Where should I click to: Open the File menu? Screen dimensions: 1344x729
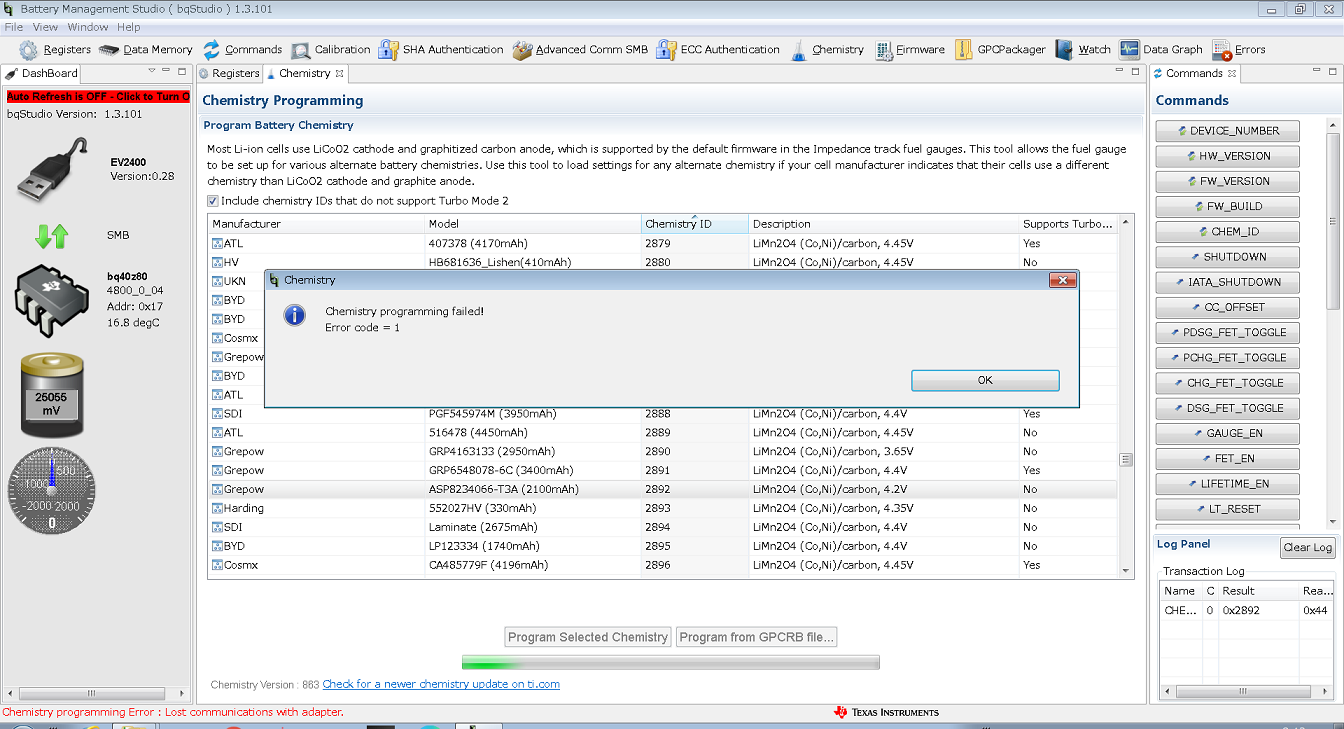pyautogui.click(x=14, y=27)
